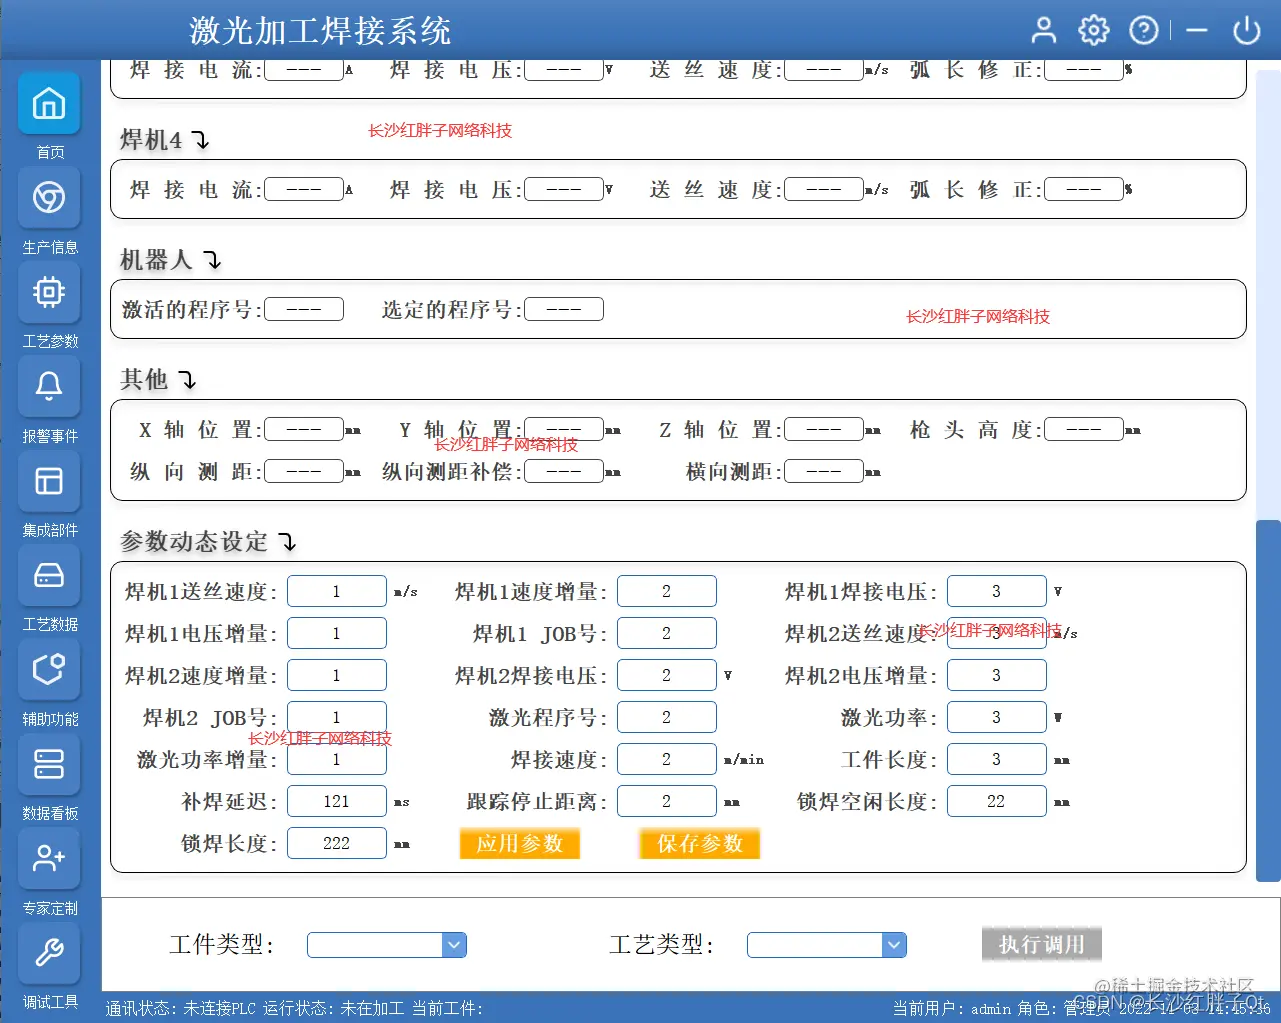The image size is (1281, 1023).
Task: Open the 集成部件 layout icon
Action: point(49,481)
